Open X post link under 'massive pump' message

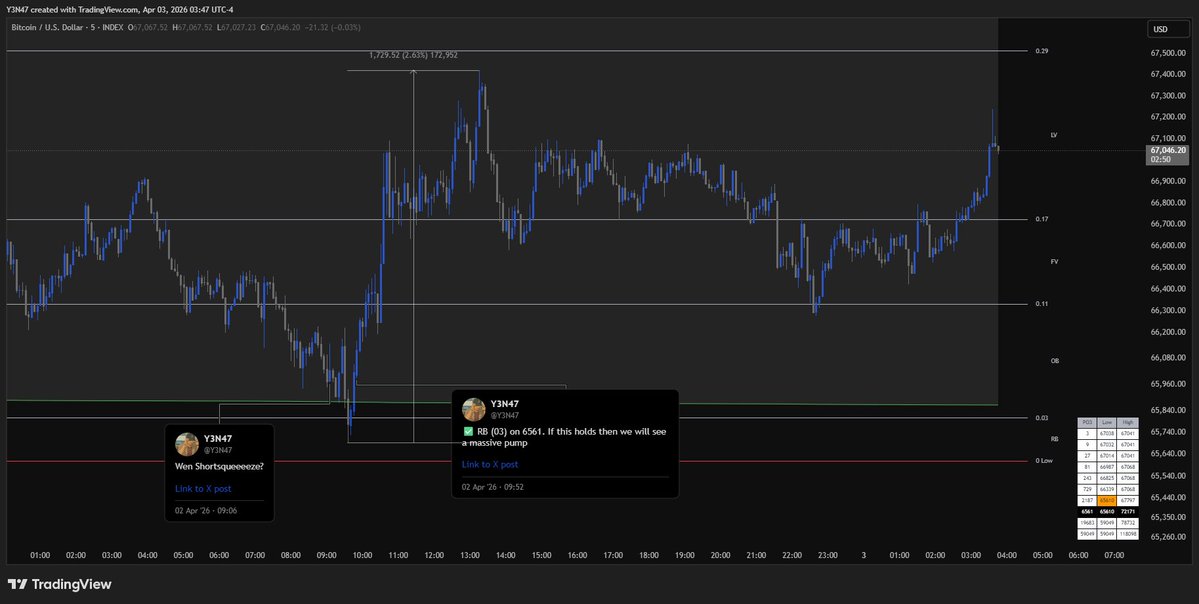[490, 465]
